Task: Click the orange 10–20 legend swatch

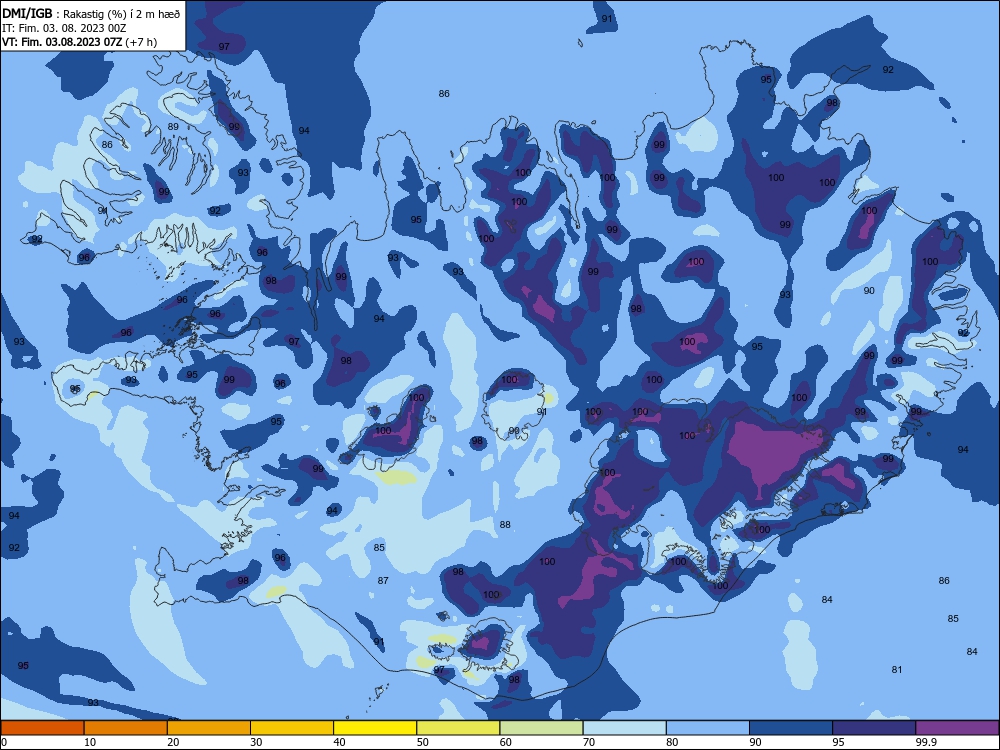Action: tap(126, 728)
